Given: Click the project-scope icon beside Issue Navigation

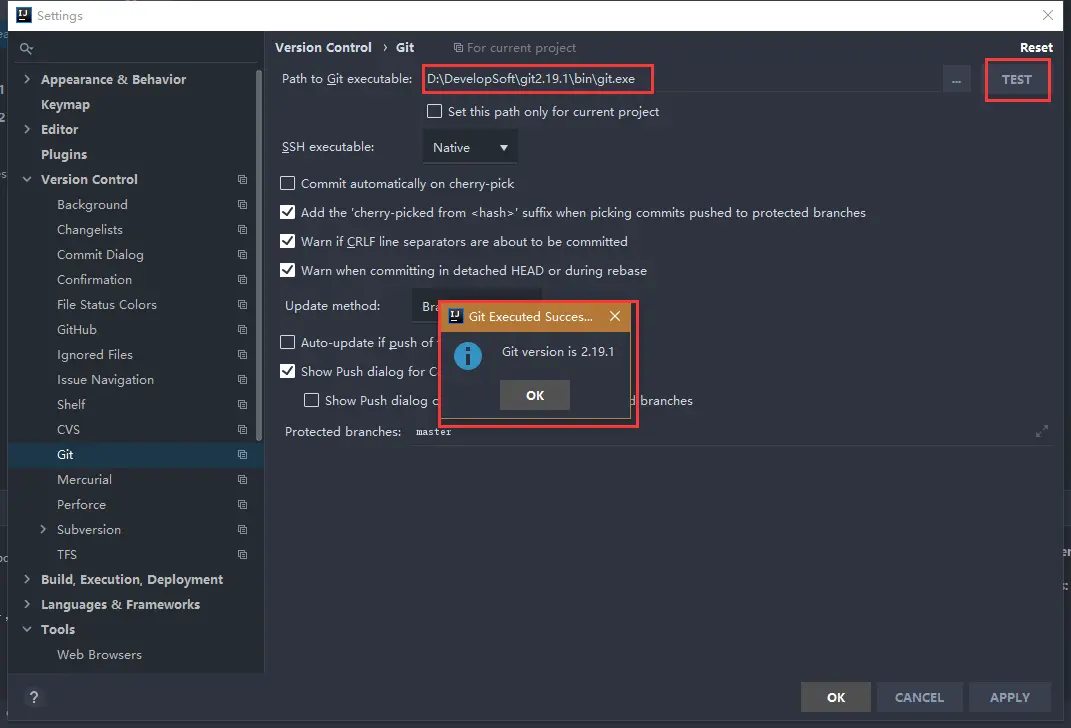Looking at the screenshot, I should (x=242, y=379).
